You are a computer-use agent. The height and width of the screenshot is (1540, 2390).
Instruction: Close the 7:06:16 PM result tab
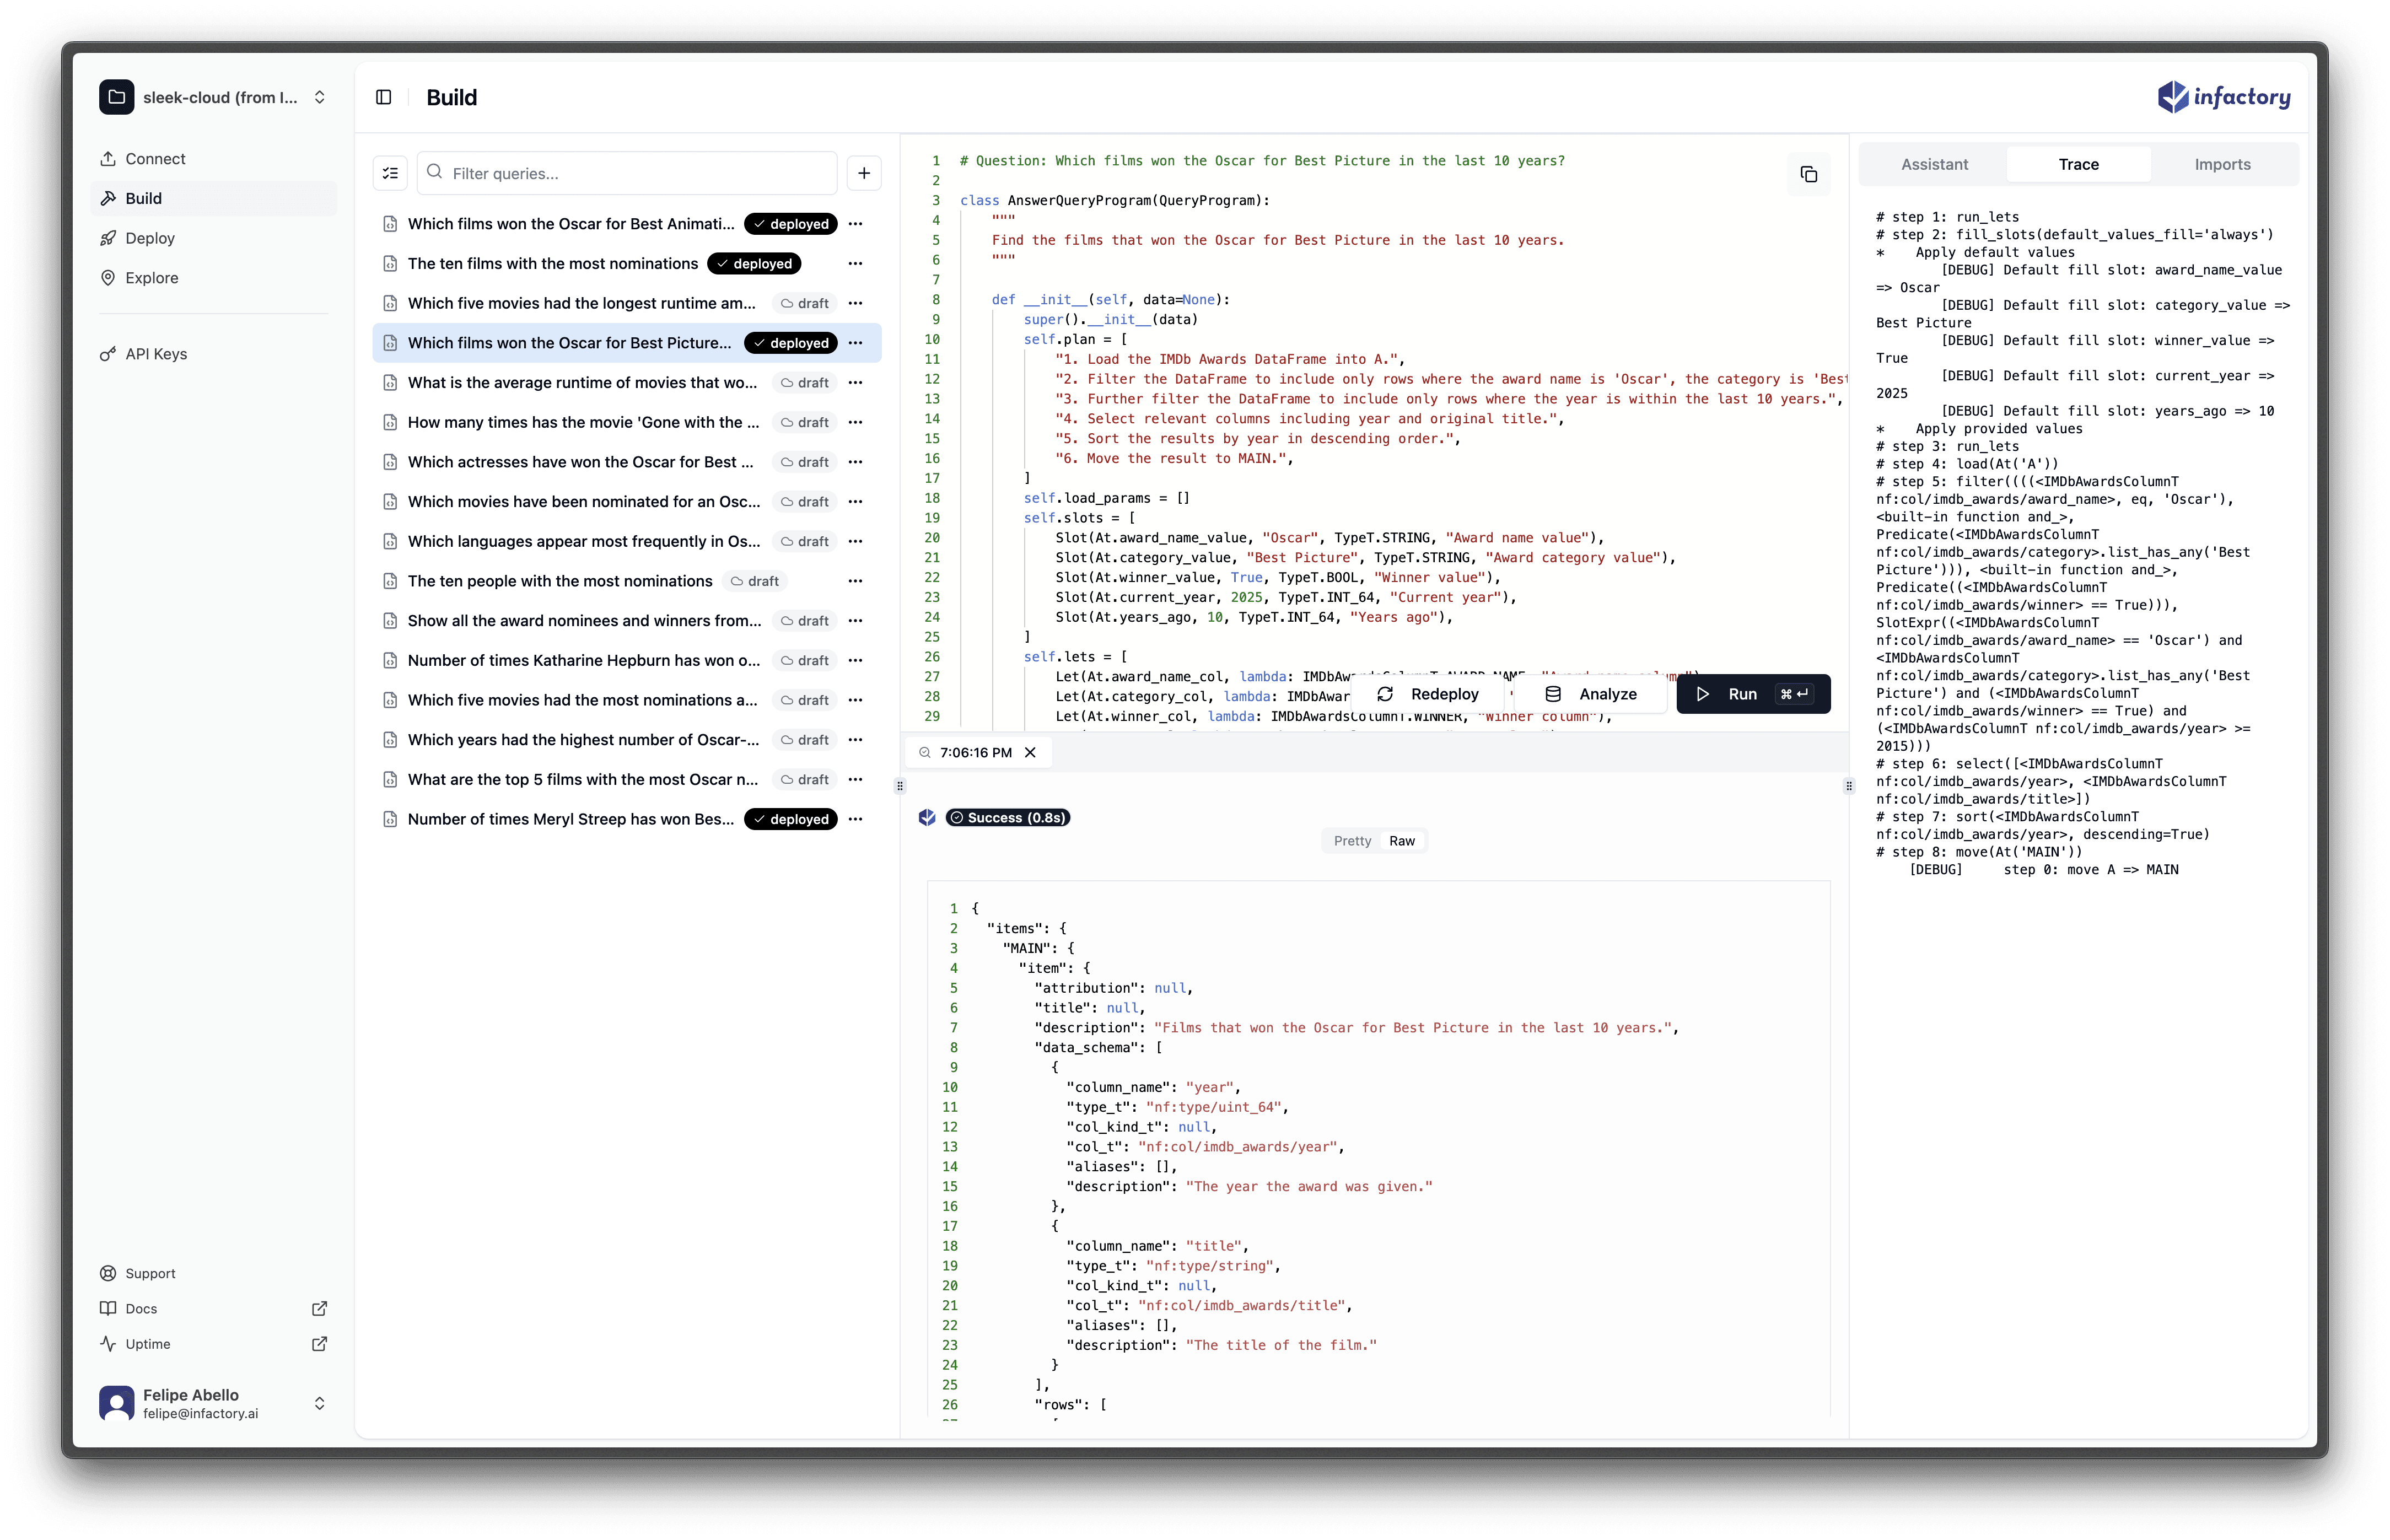point(1030,752)
